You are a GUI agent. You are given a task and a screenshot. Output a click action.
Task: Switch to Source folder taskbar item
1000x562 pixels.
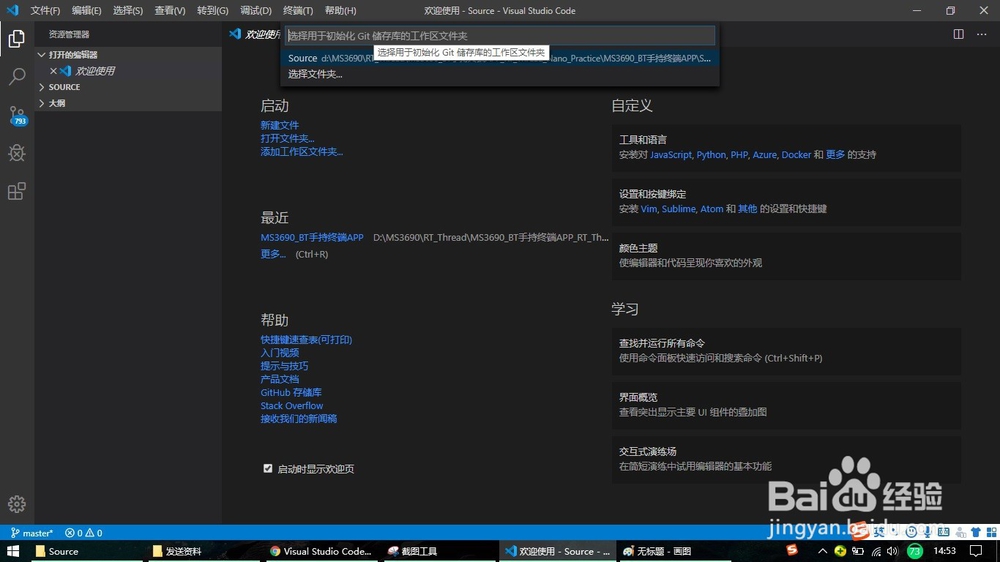[x=86, y=551]
